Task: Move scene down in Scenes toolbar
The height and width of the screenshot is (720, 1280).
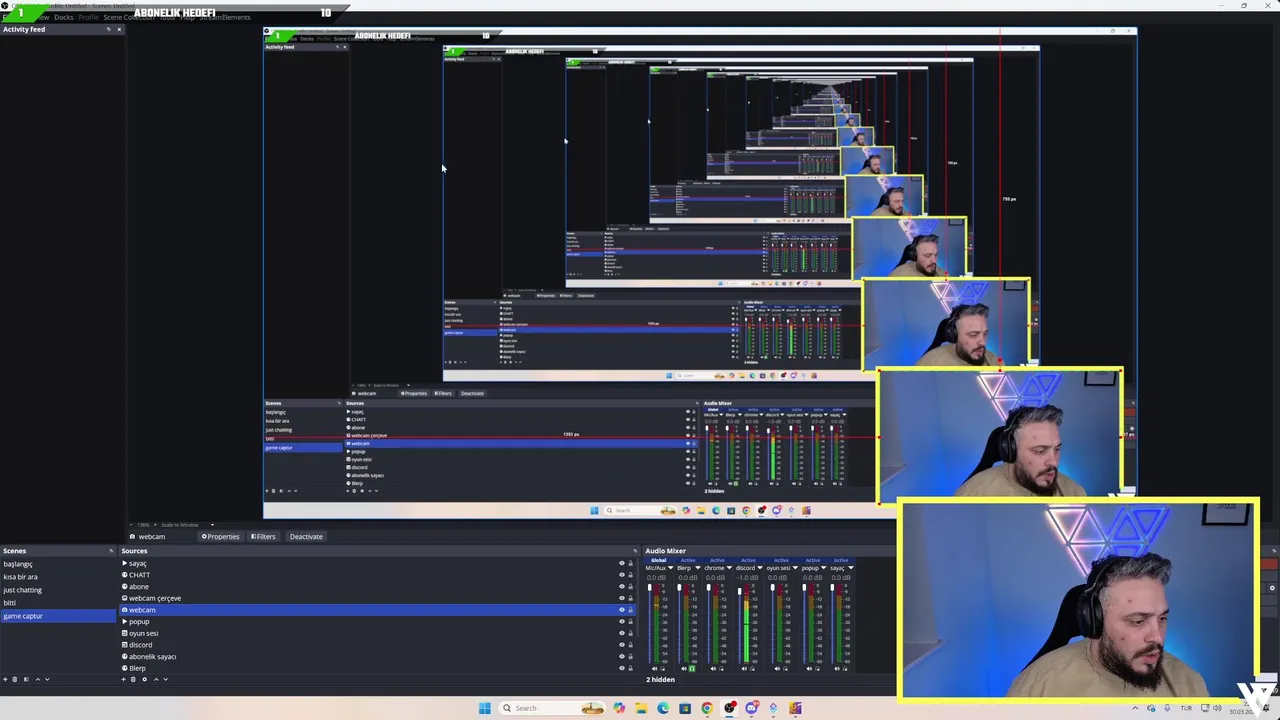Action: pos(47,679)
